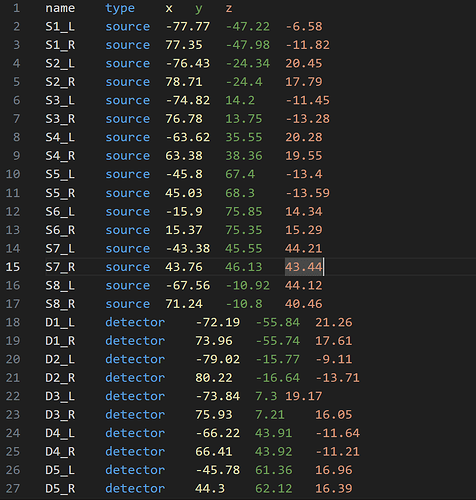The width and height of the screenshot is (476, 500).
Task: Click 'detector' on the D1_L row
Action: 135,322
